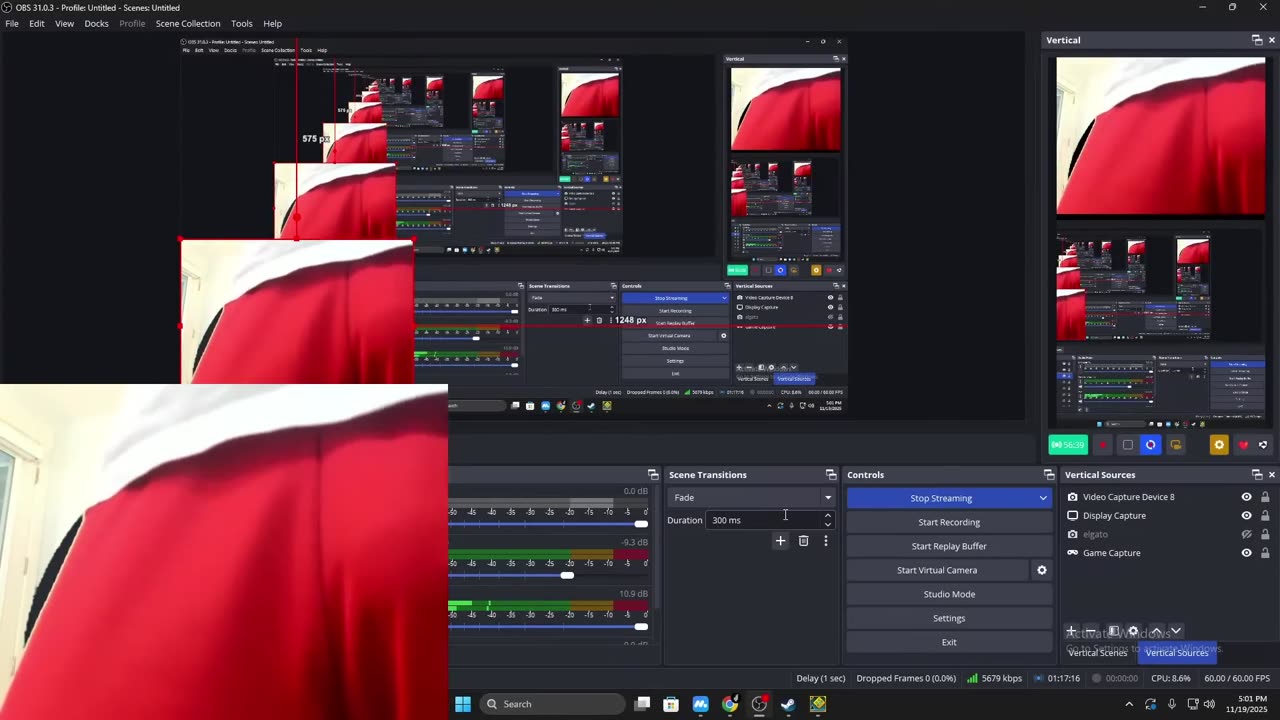Screen dimensions: 1280x720
Task: Click the blue circular replay icon in Vertical dock
Action: pyautogui.click(x=1151, y=445)
